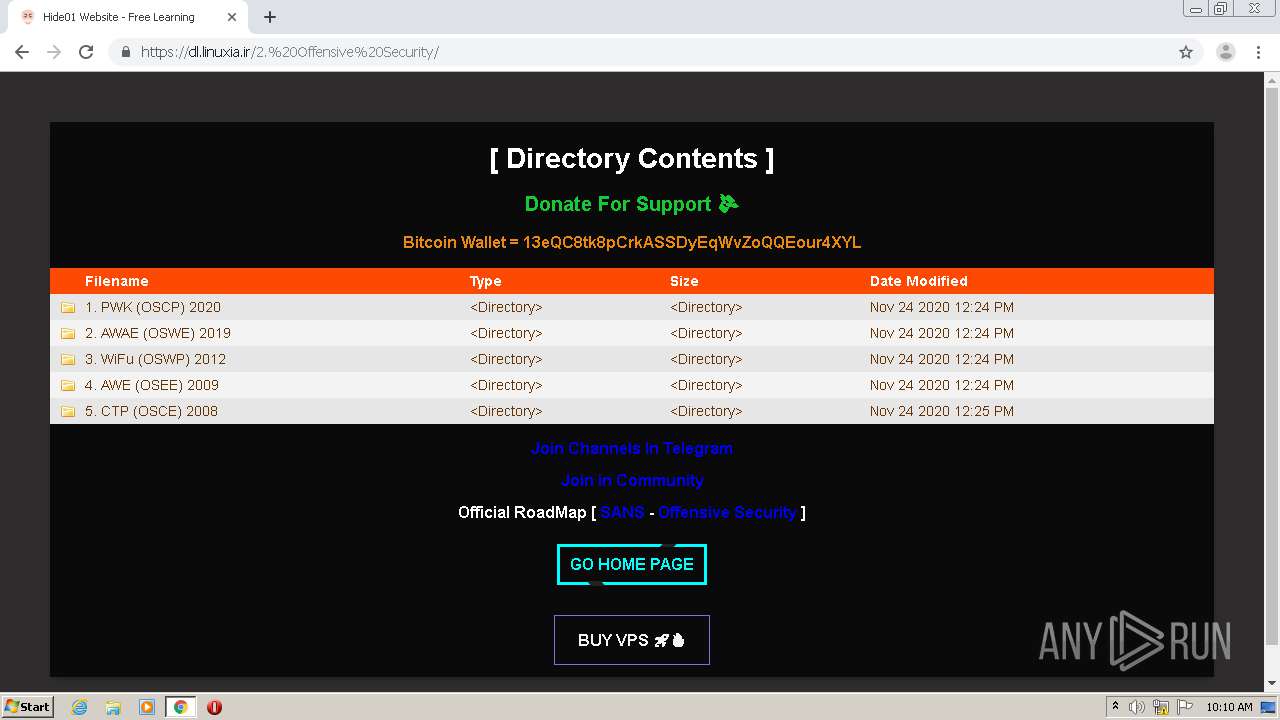Open the 5. CTP (OSCE) 2008 directory
Image resolution: width=1280 pixels, height=720 pixels.
point(151,411)
